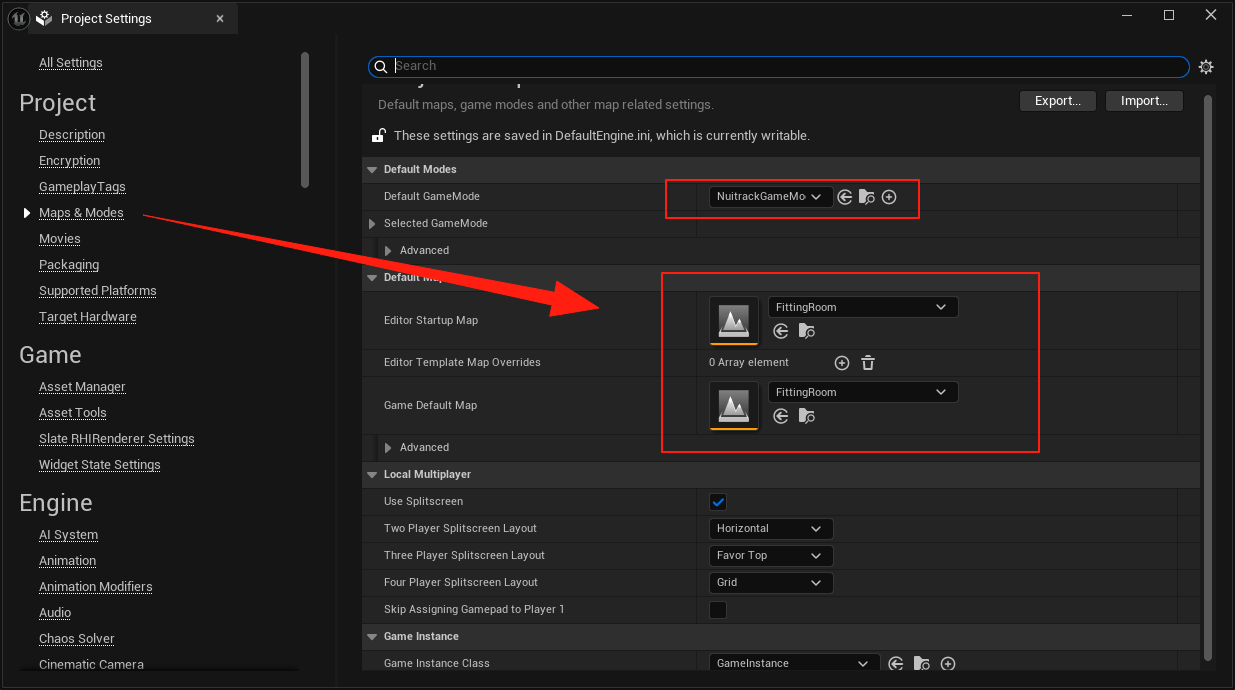Collapse the Game Instance section
Screen dimensions: 1235x690
pos(373,636)
